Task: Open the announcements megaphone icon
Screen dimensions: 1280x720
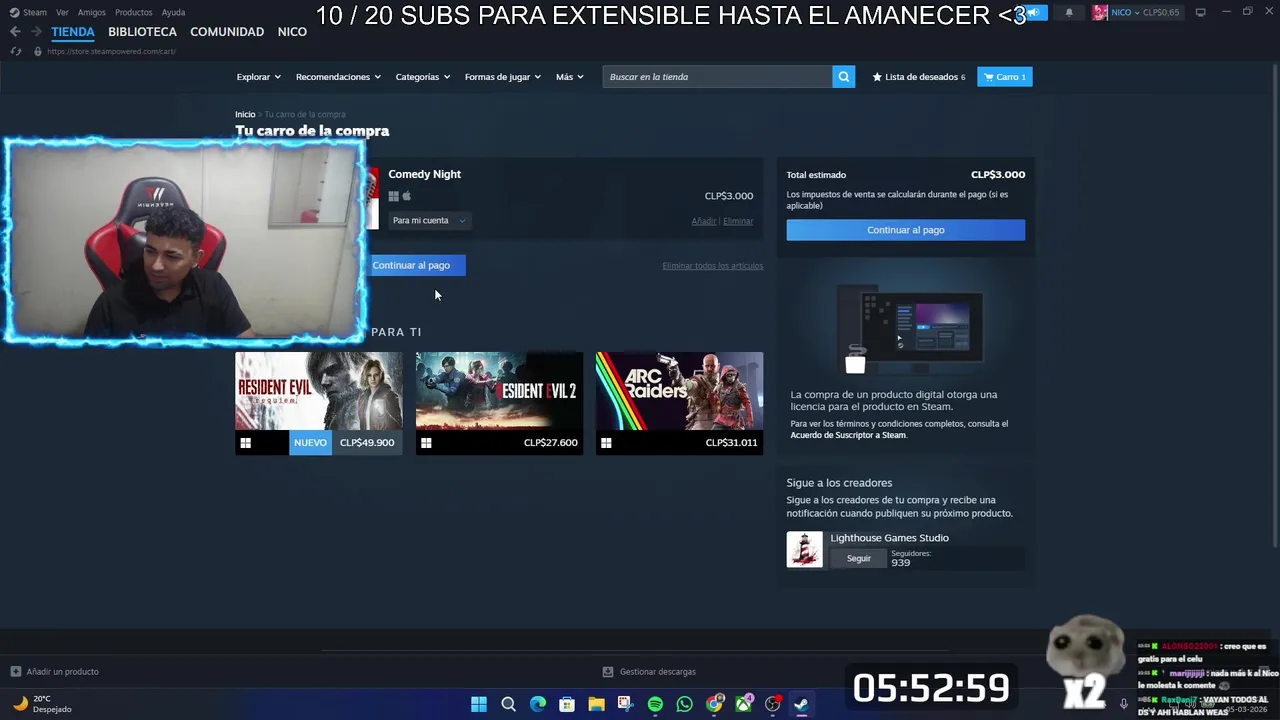Action: coord(1035,12)
